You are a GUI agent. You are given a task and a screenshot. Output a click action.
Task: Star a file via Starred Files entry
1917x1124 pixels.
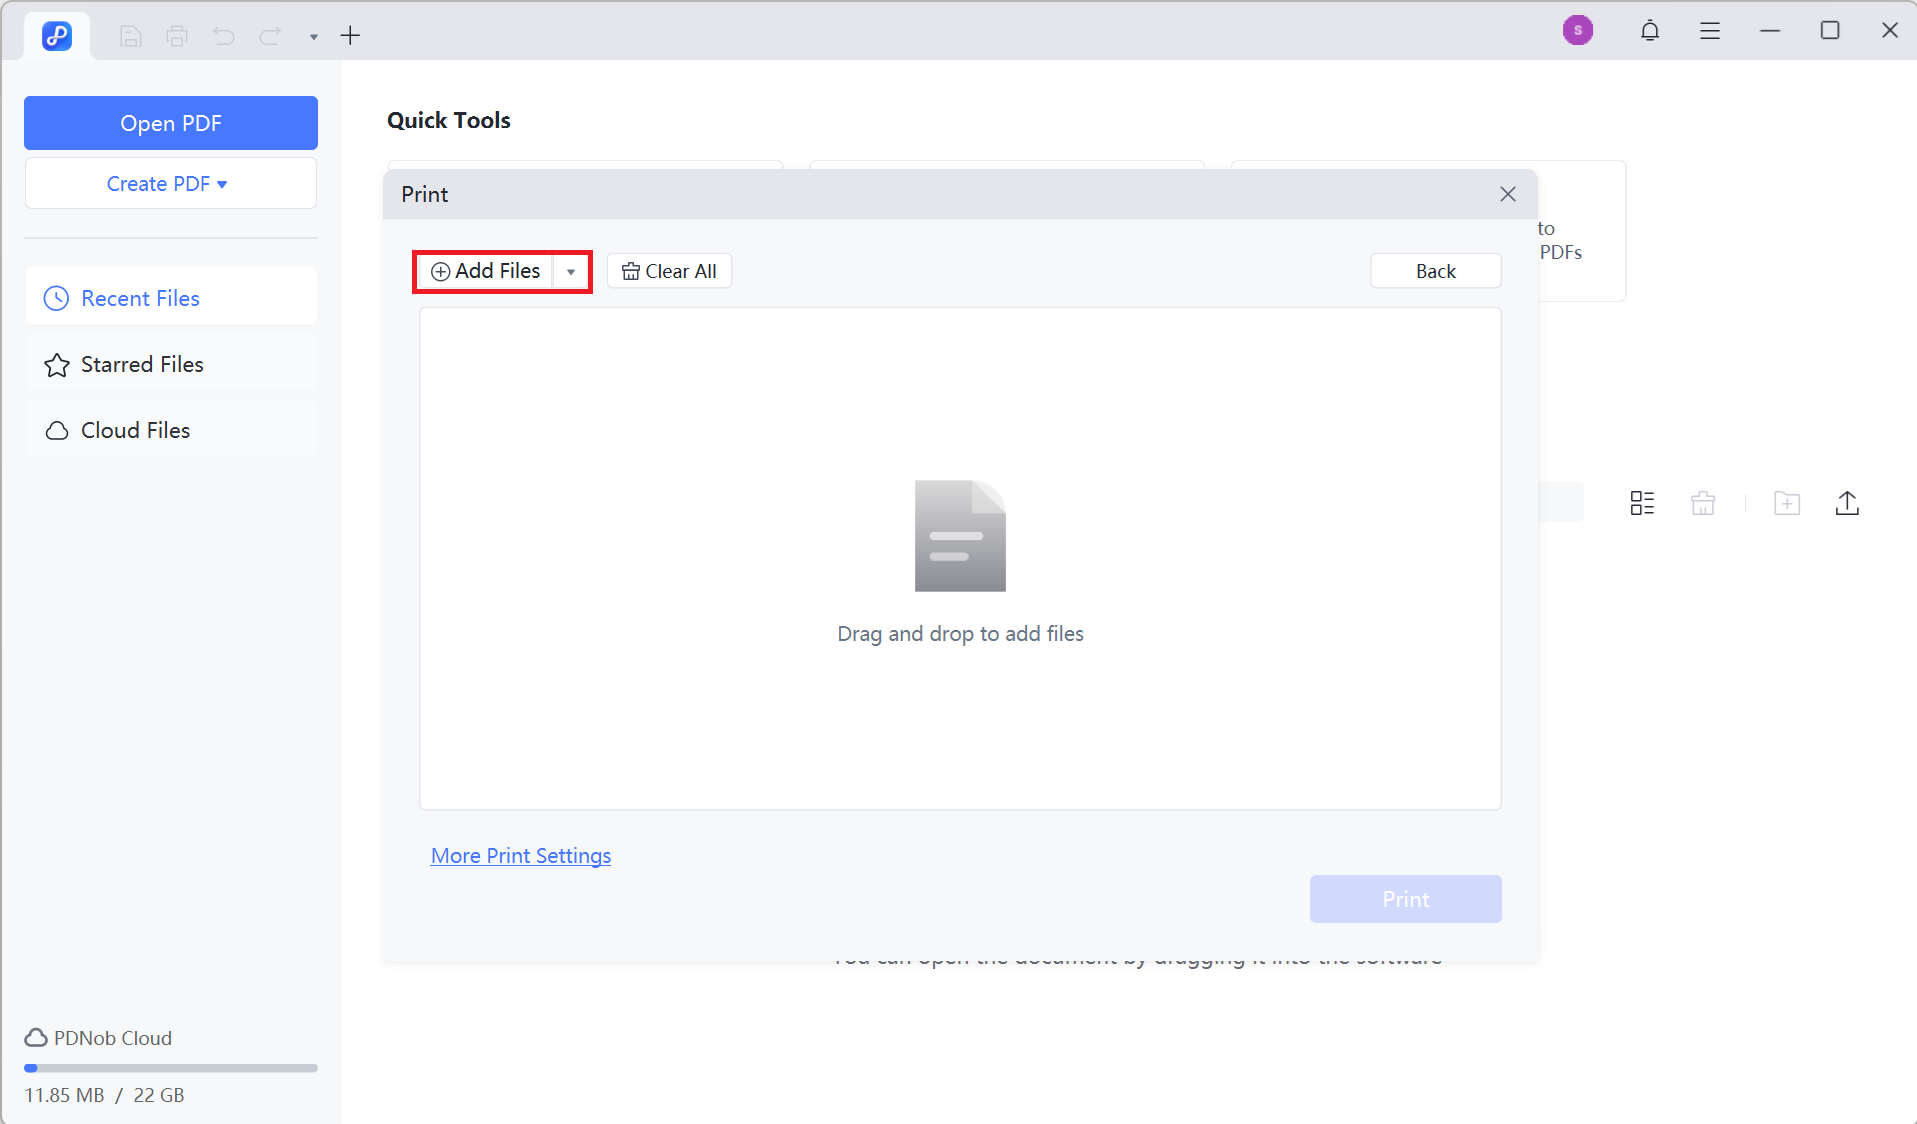(x=141, y=364)
